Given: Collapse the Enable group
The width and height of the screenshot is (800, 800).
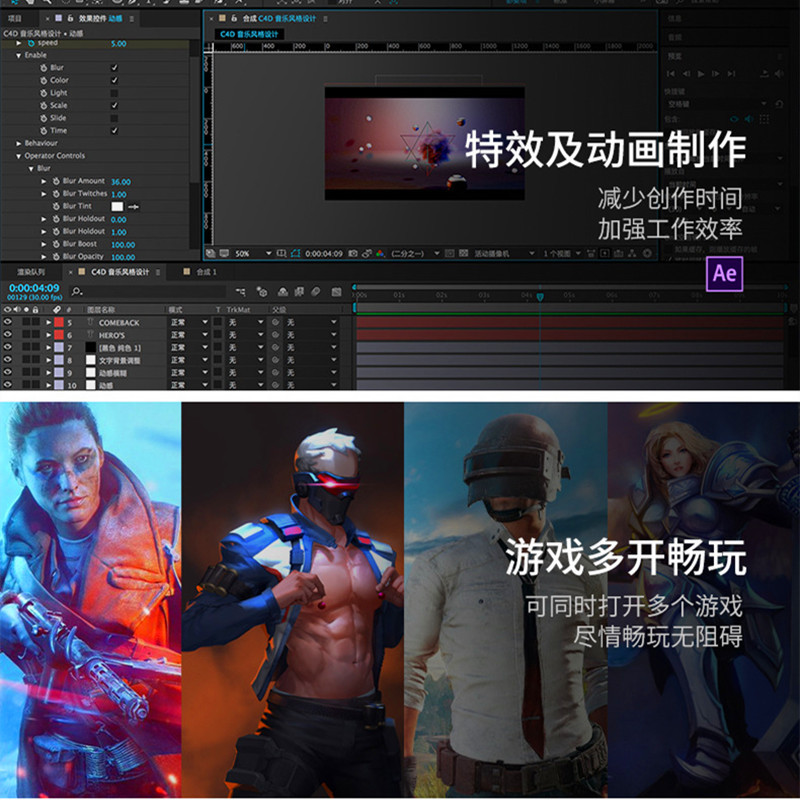Looking at the screenshot, I should click(x=18, y=55).
